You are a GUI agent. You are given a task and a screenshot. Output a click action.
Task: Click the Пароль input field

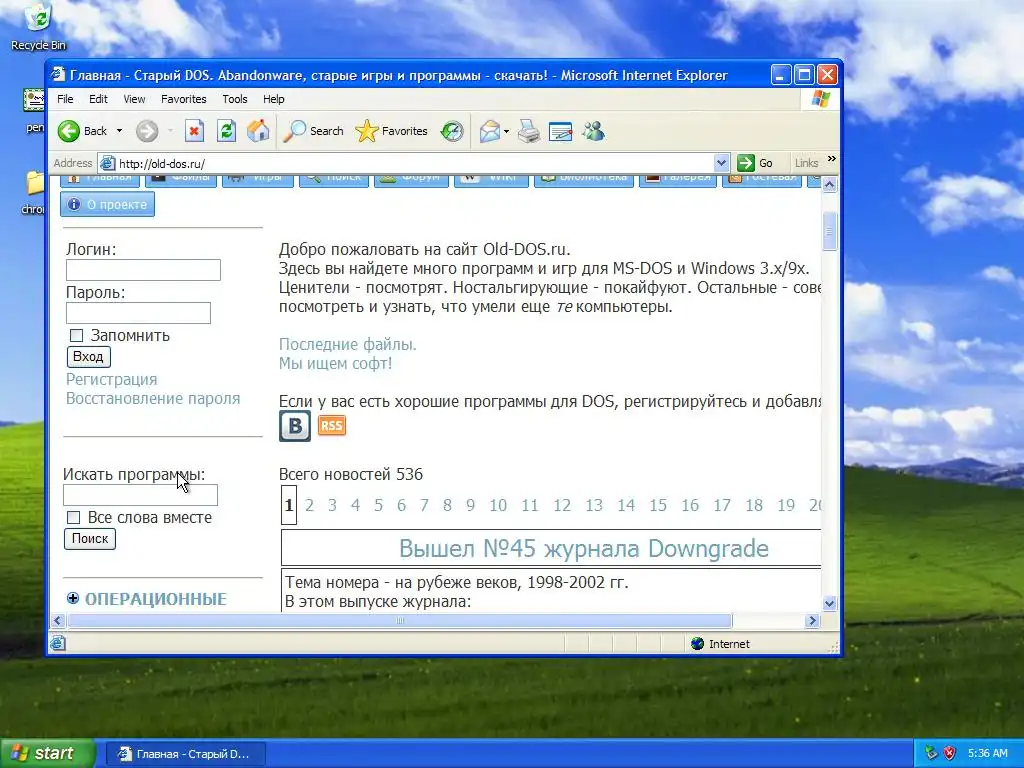[138, 313]
